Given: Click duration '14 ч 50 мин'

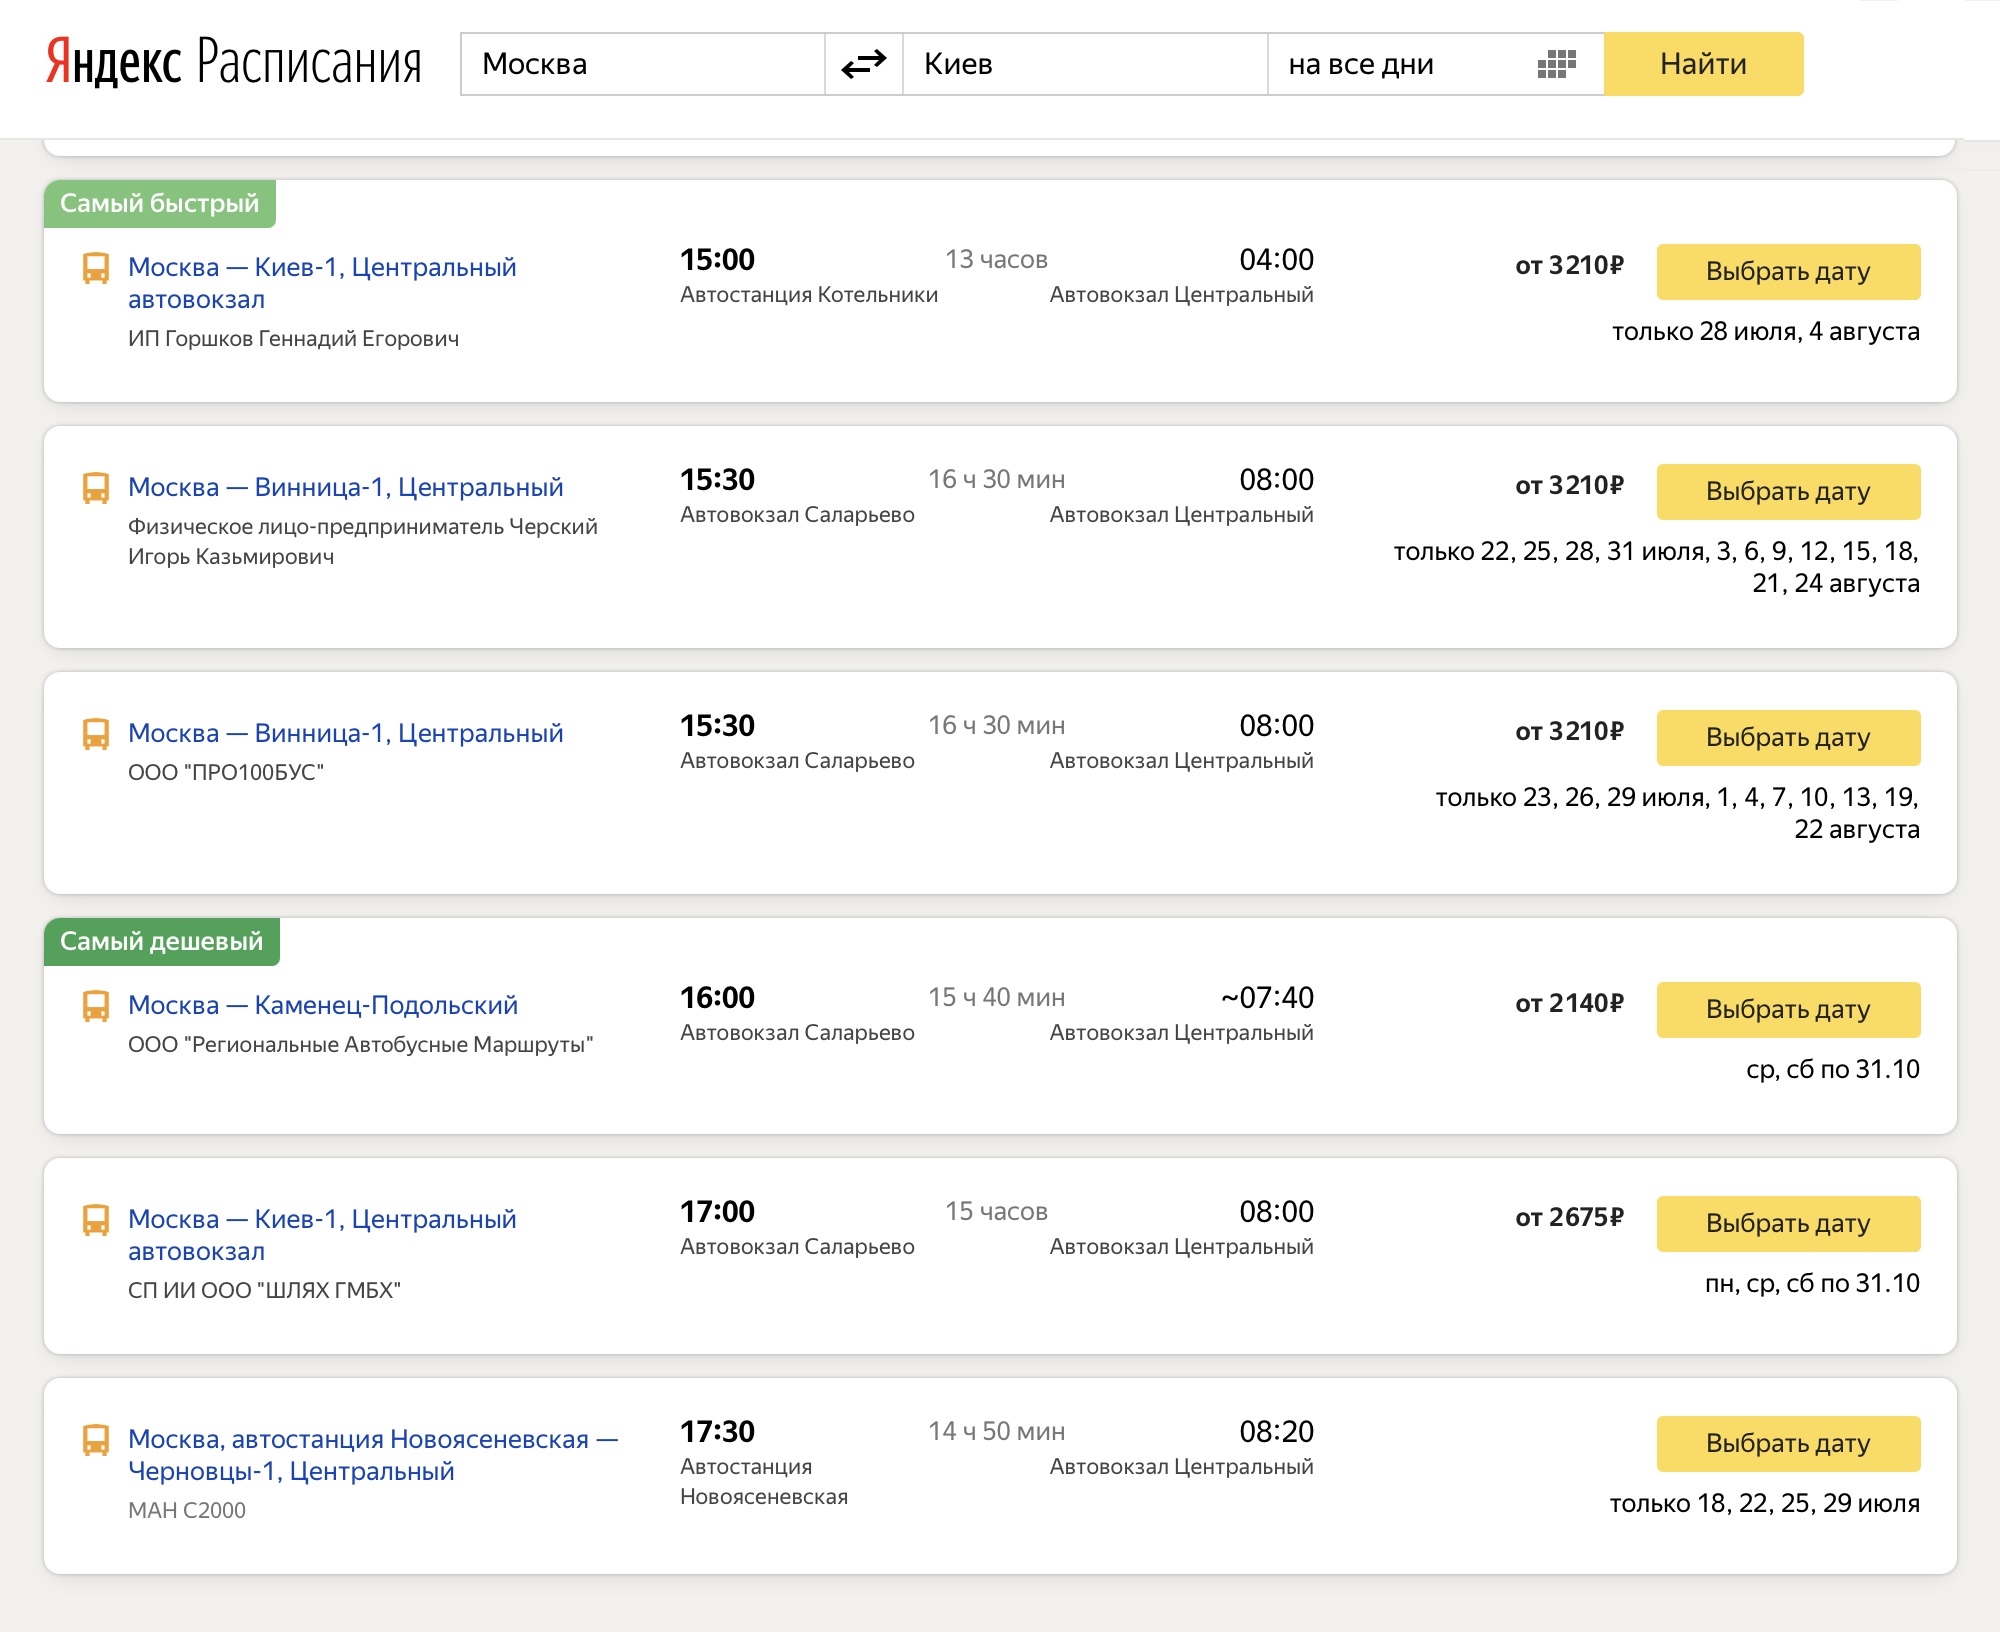Looking at the screenshot, I should pos(997,1432).
